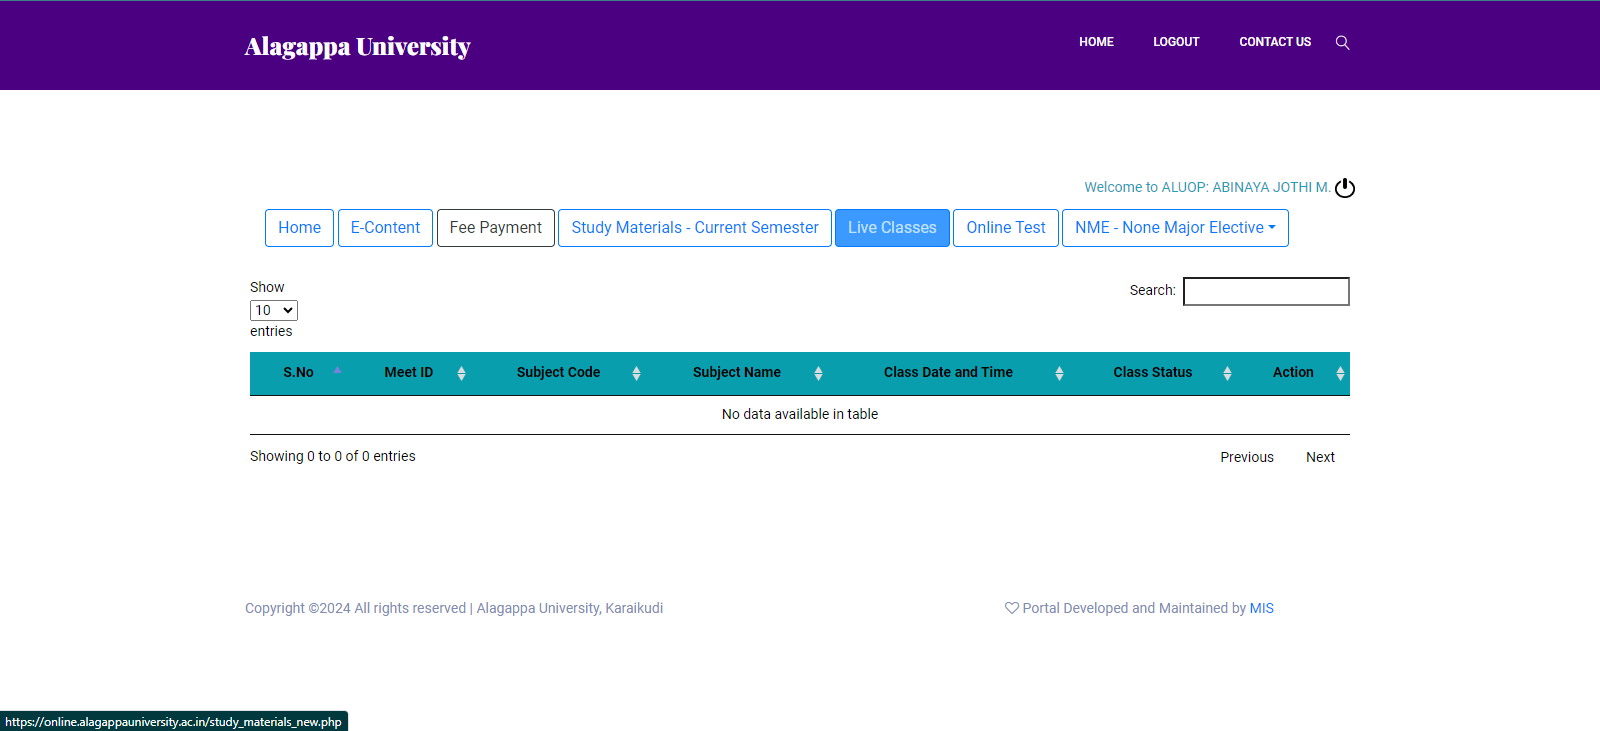Click the S.No column header text
The width and height of the screenshot is (1600, 731).
point(298,372)
